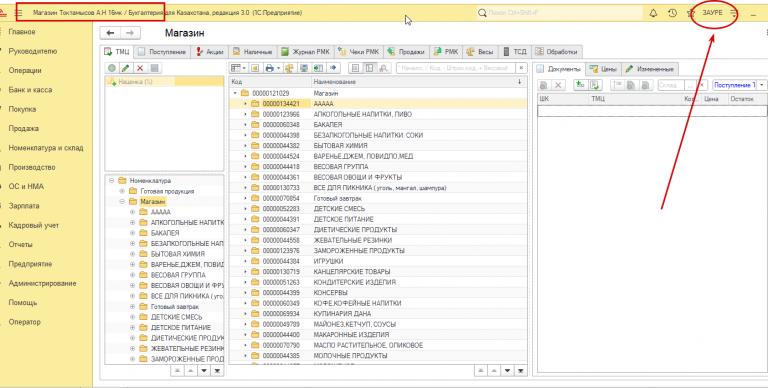Open the ЗАУРЕ user name button
This screenshot has height=388, width=768.
tap(712, 13)
